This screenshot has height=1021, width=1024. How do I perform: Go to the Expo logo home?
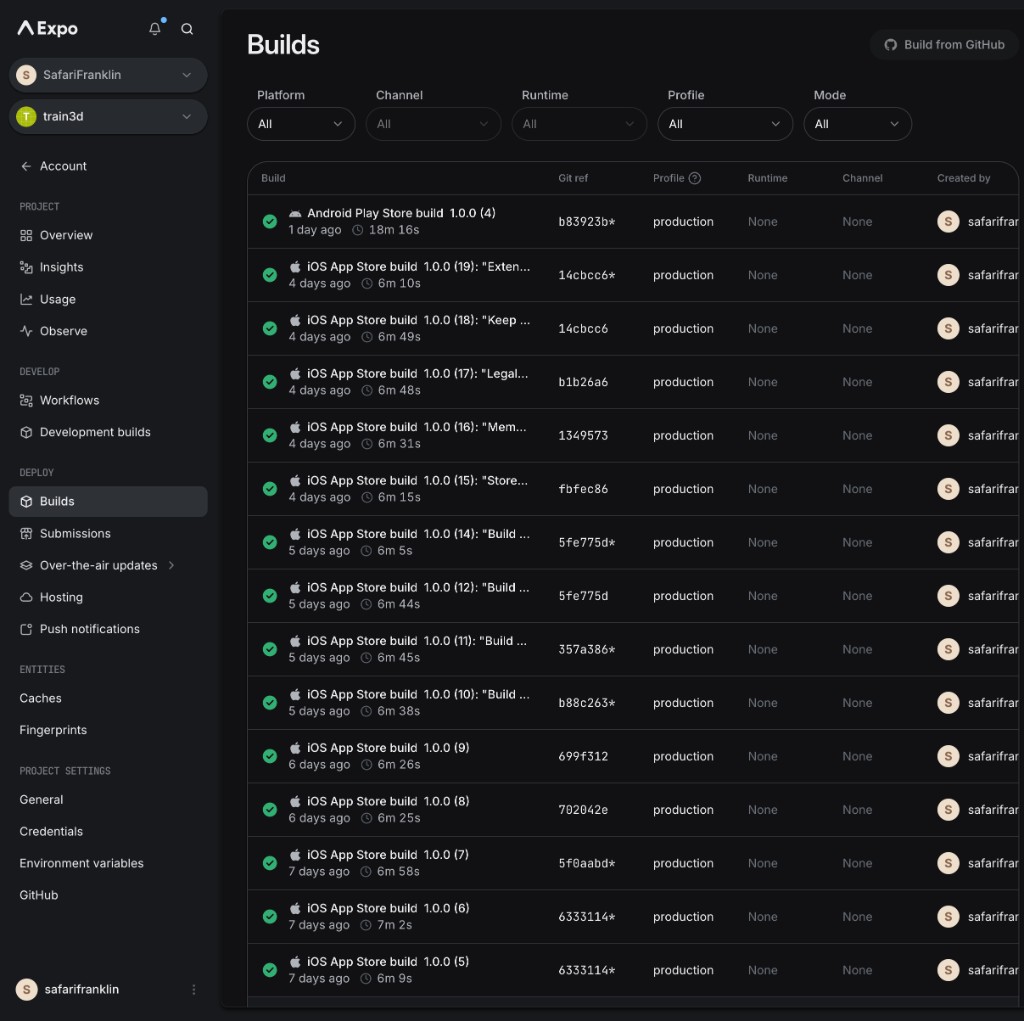tap(48, 28)
